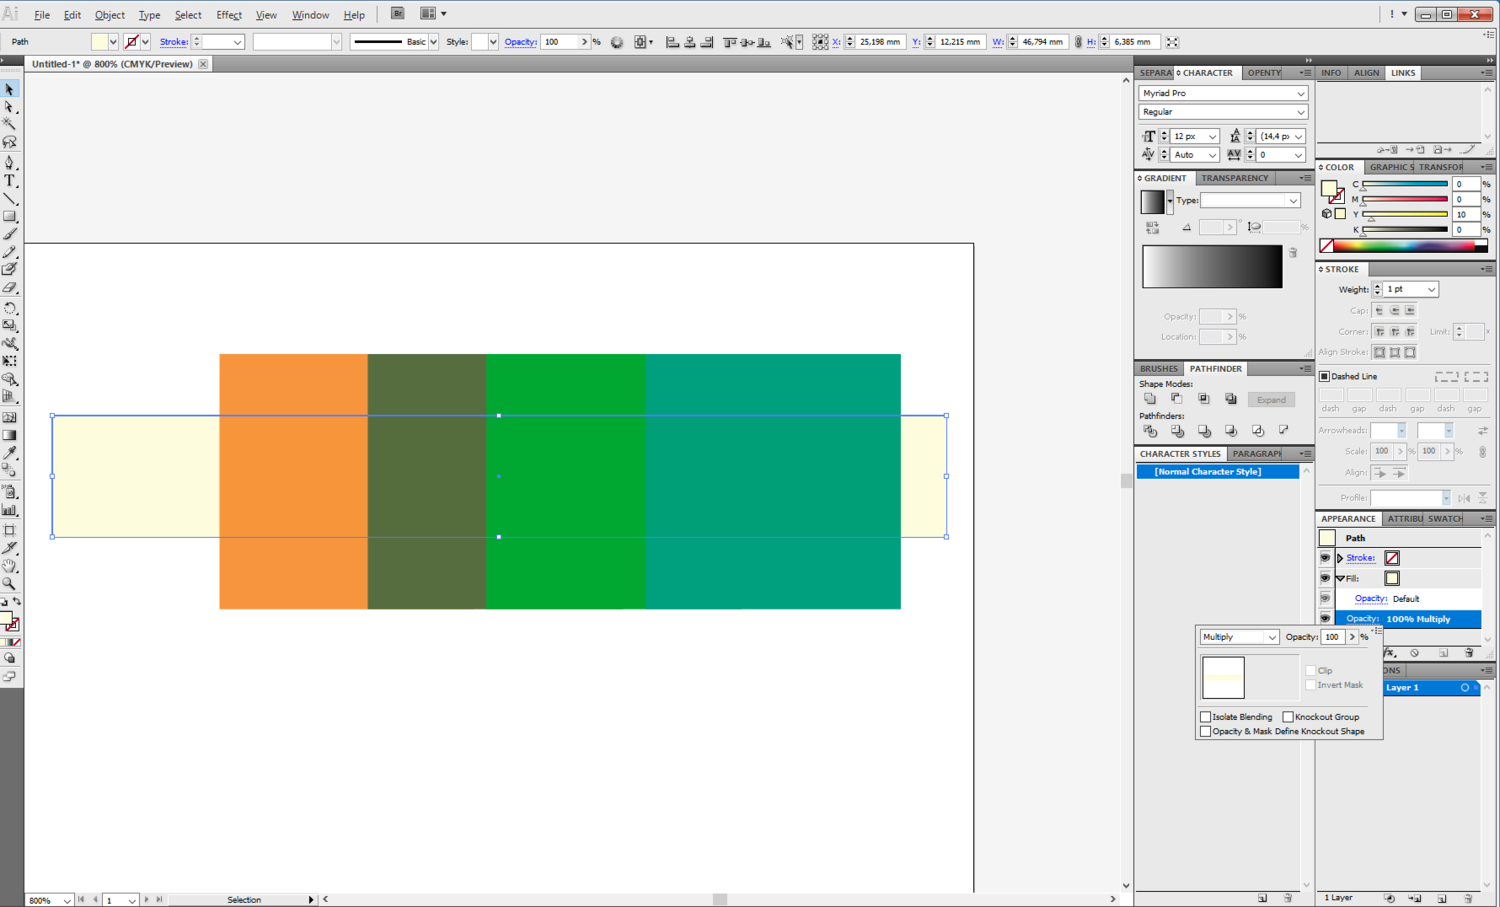The image size is (1500, 907).
Task: Activate the Zoom tool
Action: point(10,584)
